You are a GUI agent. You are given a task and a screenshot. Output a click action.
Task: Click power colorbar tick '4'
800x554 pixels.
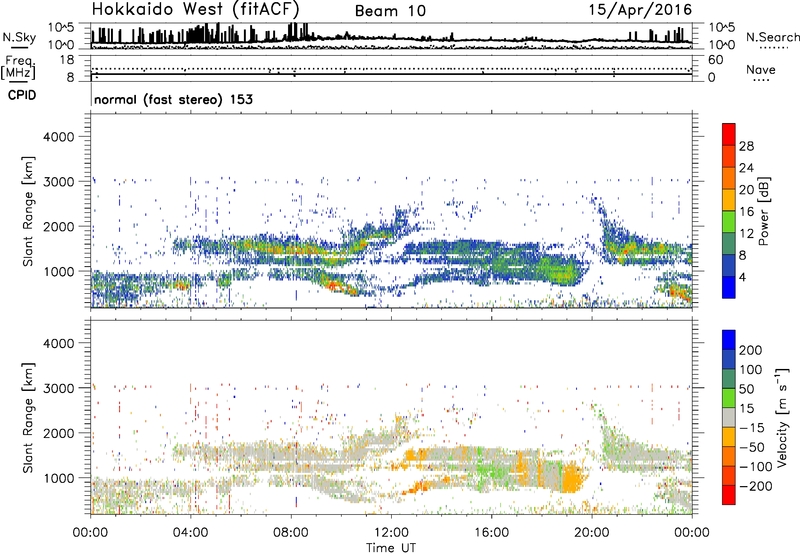742,277
